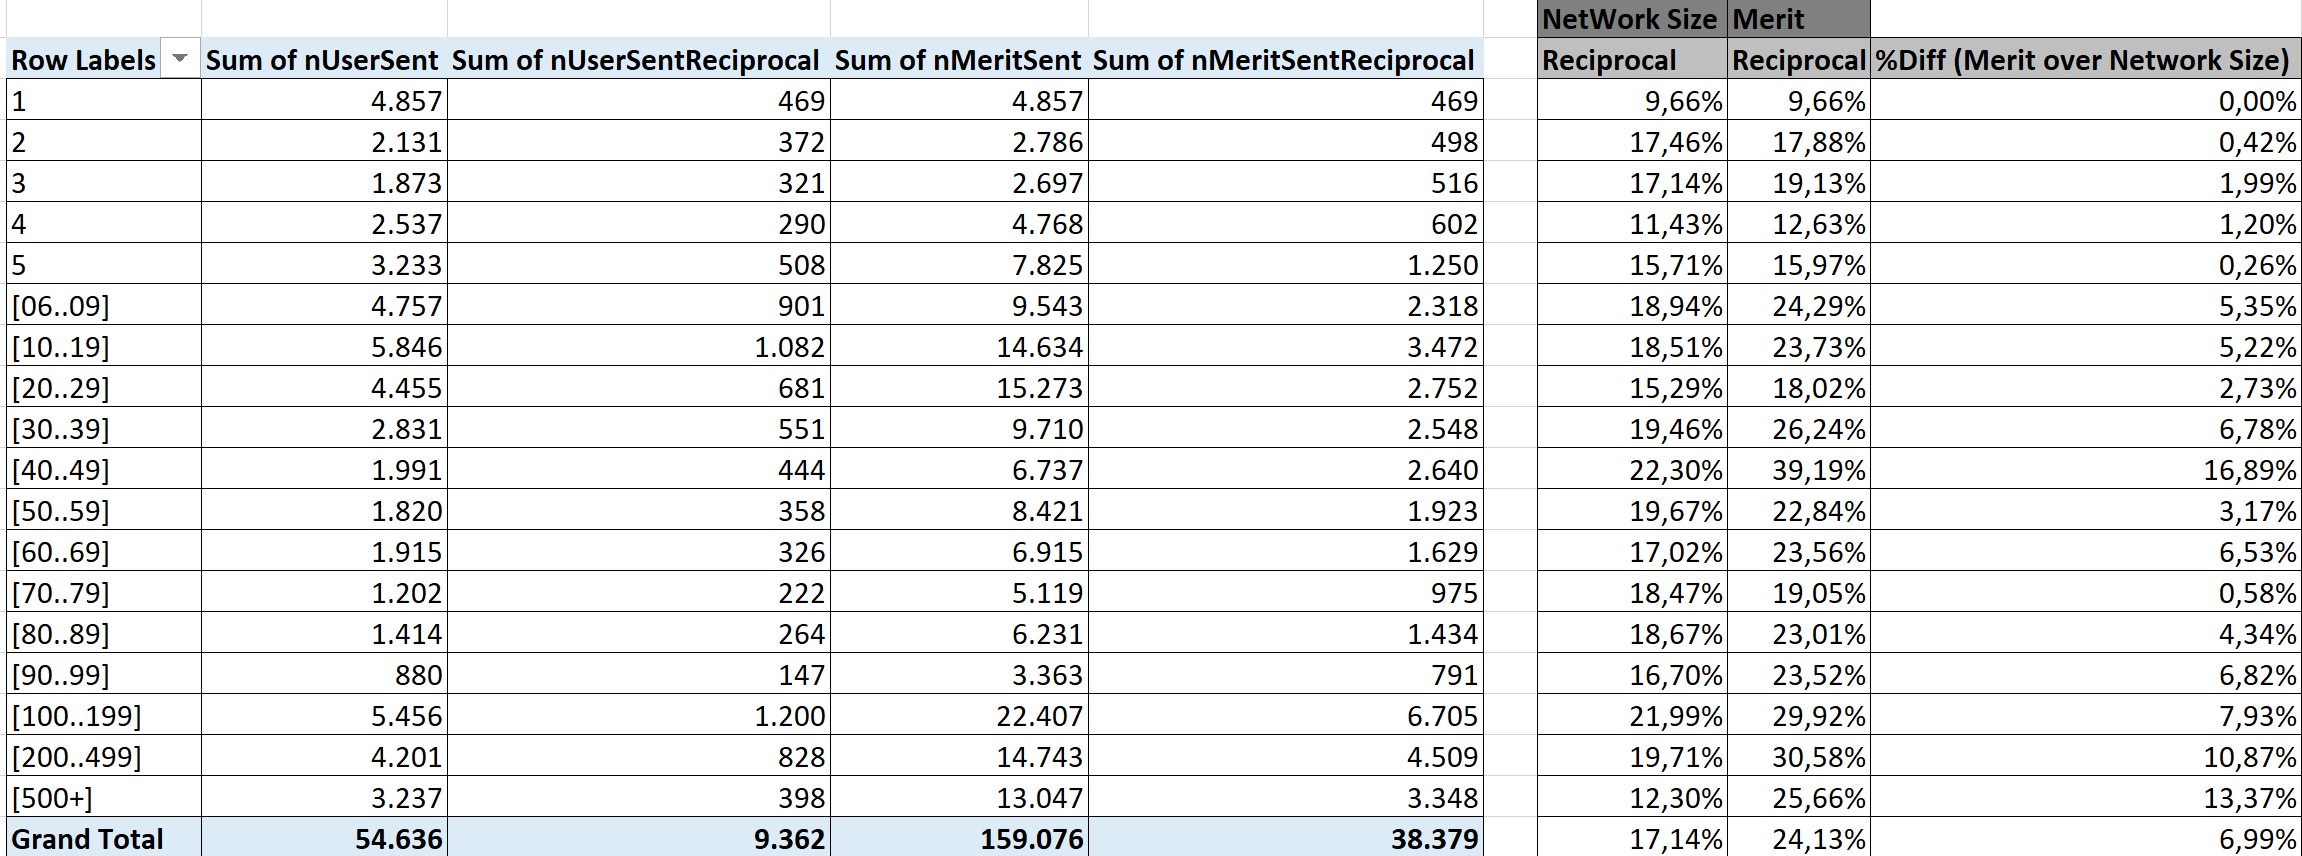The width and height of the screenshot is (2302, 856).
Task: Select the nUserSent value 5.846
Action: 324,346
